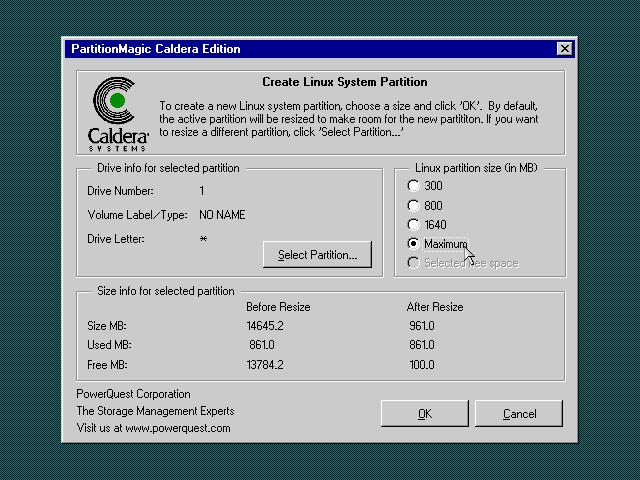
Task: Click the Create Linux System Partition heading
Action: click(344, 82)
